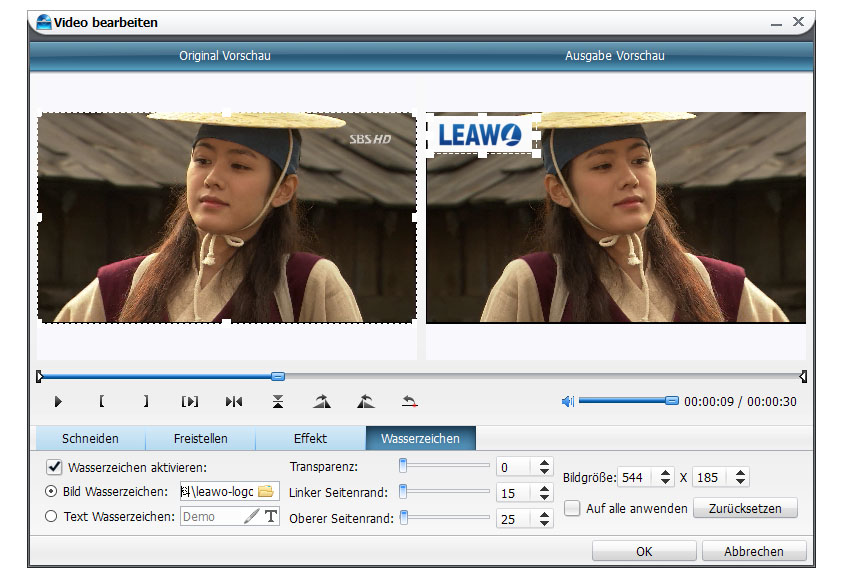This screenshot has height=578, width=844.
Task: Click the Linker Seitenrand spinner arrows
Action: (544, 493)
